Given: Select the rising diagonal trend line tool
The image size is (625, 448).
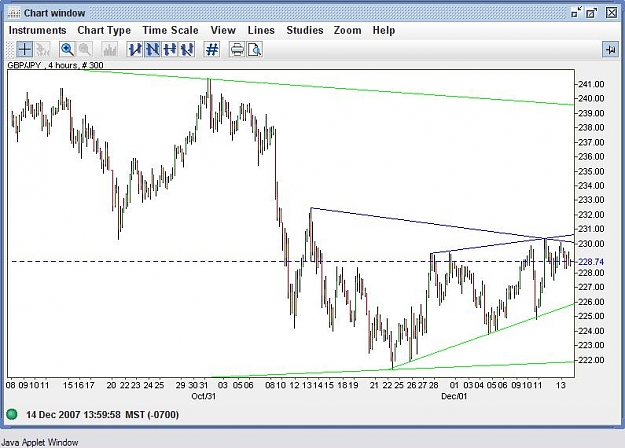Looking at the screenshot, I should click(135, 49).
